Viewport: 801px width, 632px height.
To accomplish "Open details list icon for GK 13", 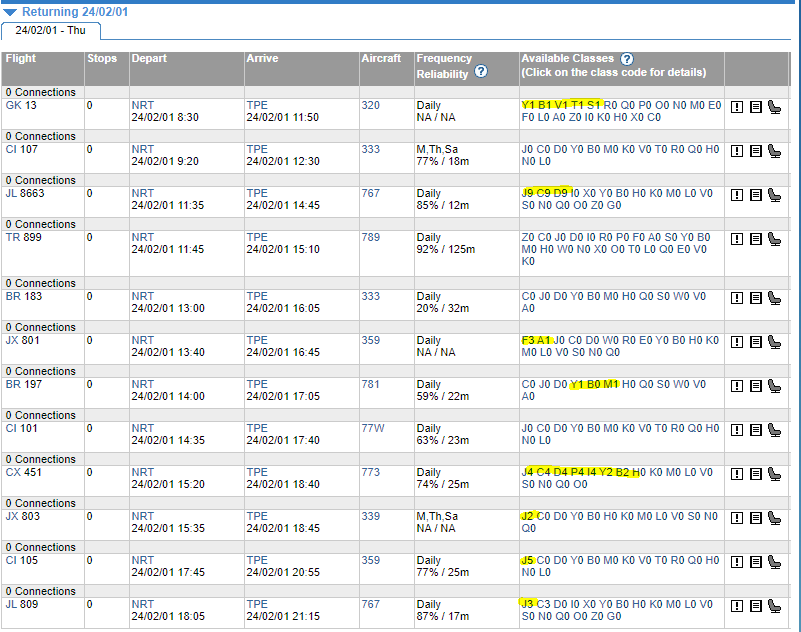I will (x=756, y=107).
